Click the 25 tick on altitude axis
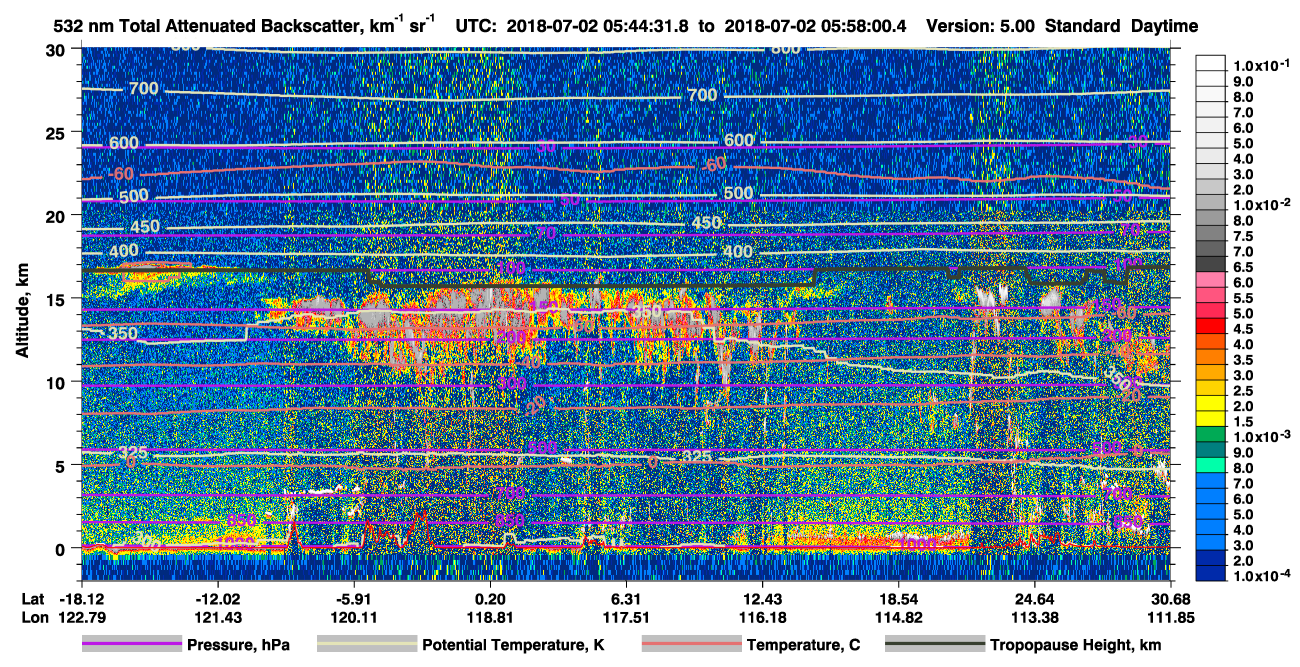 pos(58,132)
